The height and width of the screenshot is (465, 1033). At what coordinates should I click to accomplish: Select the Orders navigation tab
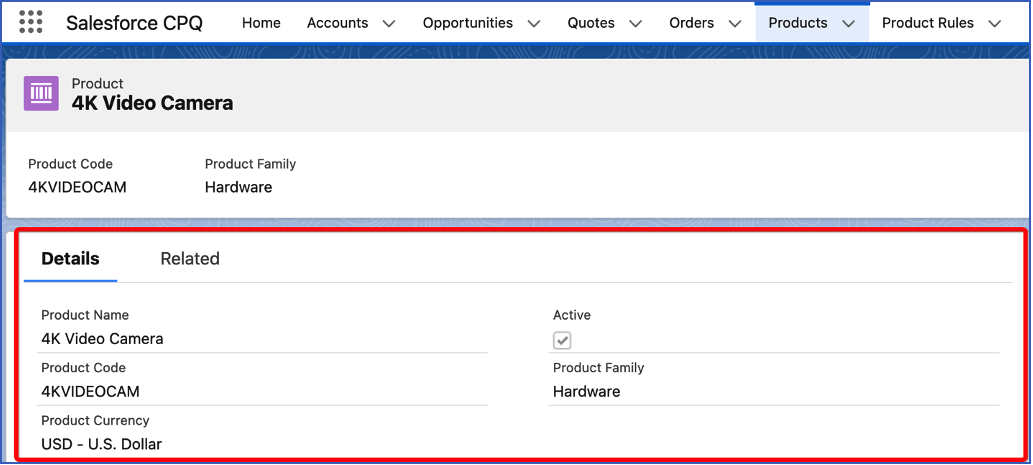point(691,23)
